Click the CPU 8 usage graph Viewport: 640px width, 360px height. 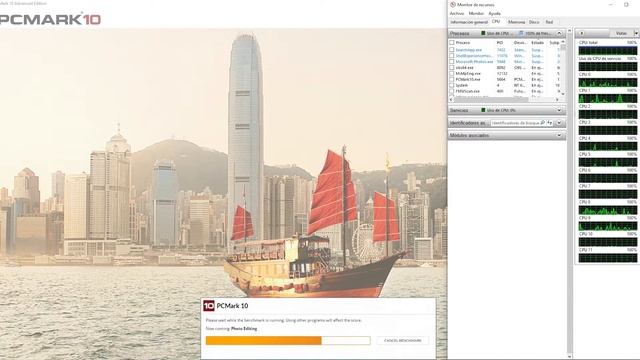pos(608,210)
